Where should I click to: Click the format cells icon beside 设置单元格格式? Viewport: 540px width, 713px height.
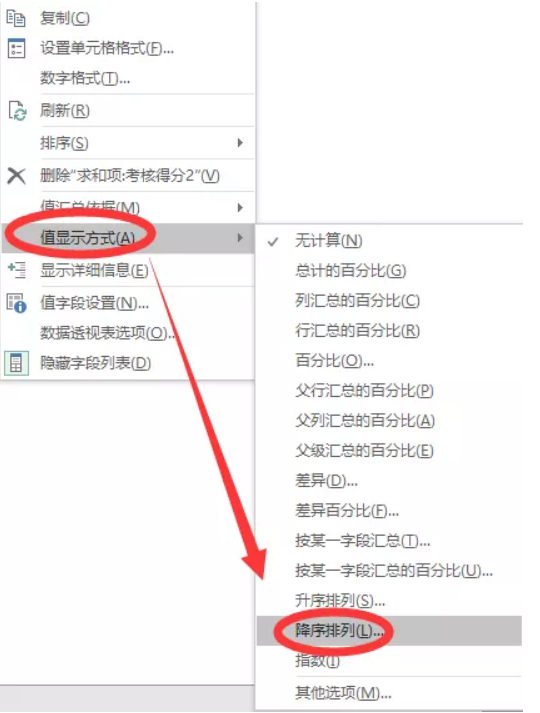tap(16, 49)
